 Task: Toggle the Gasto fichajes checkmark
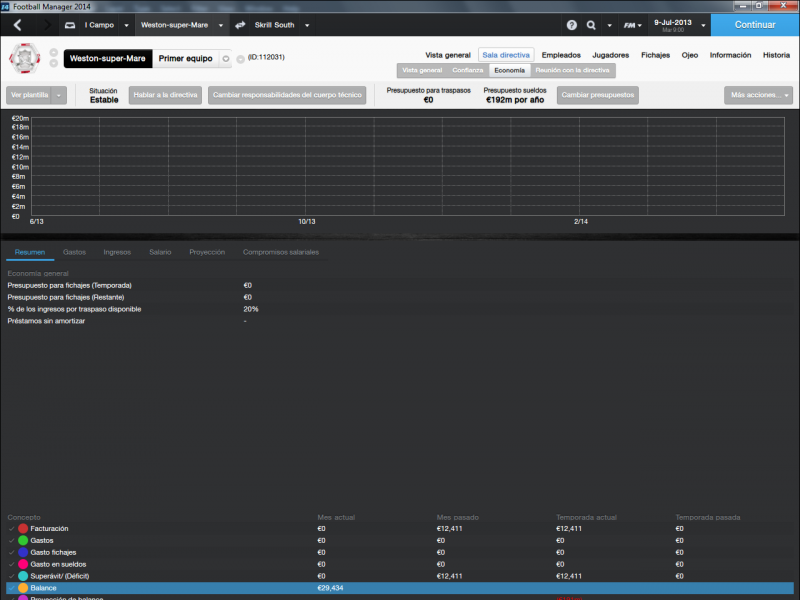[11, 553]
